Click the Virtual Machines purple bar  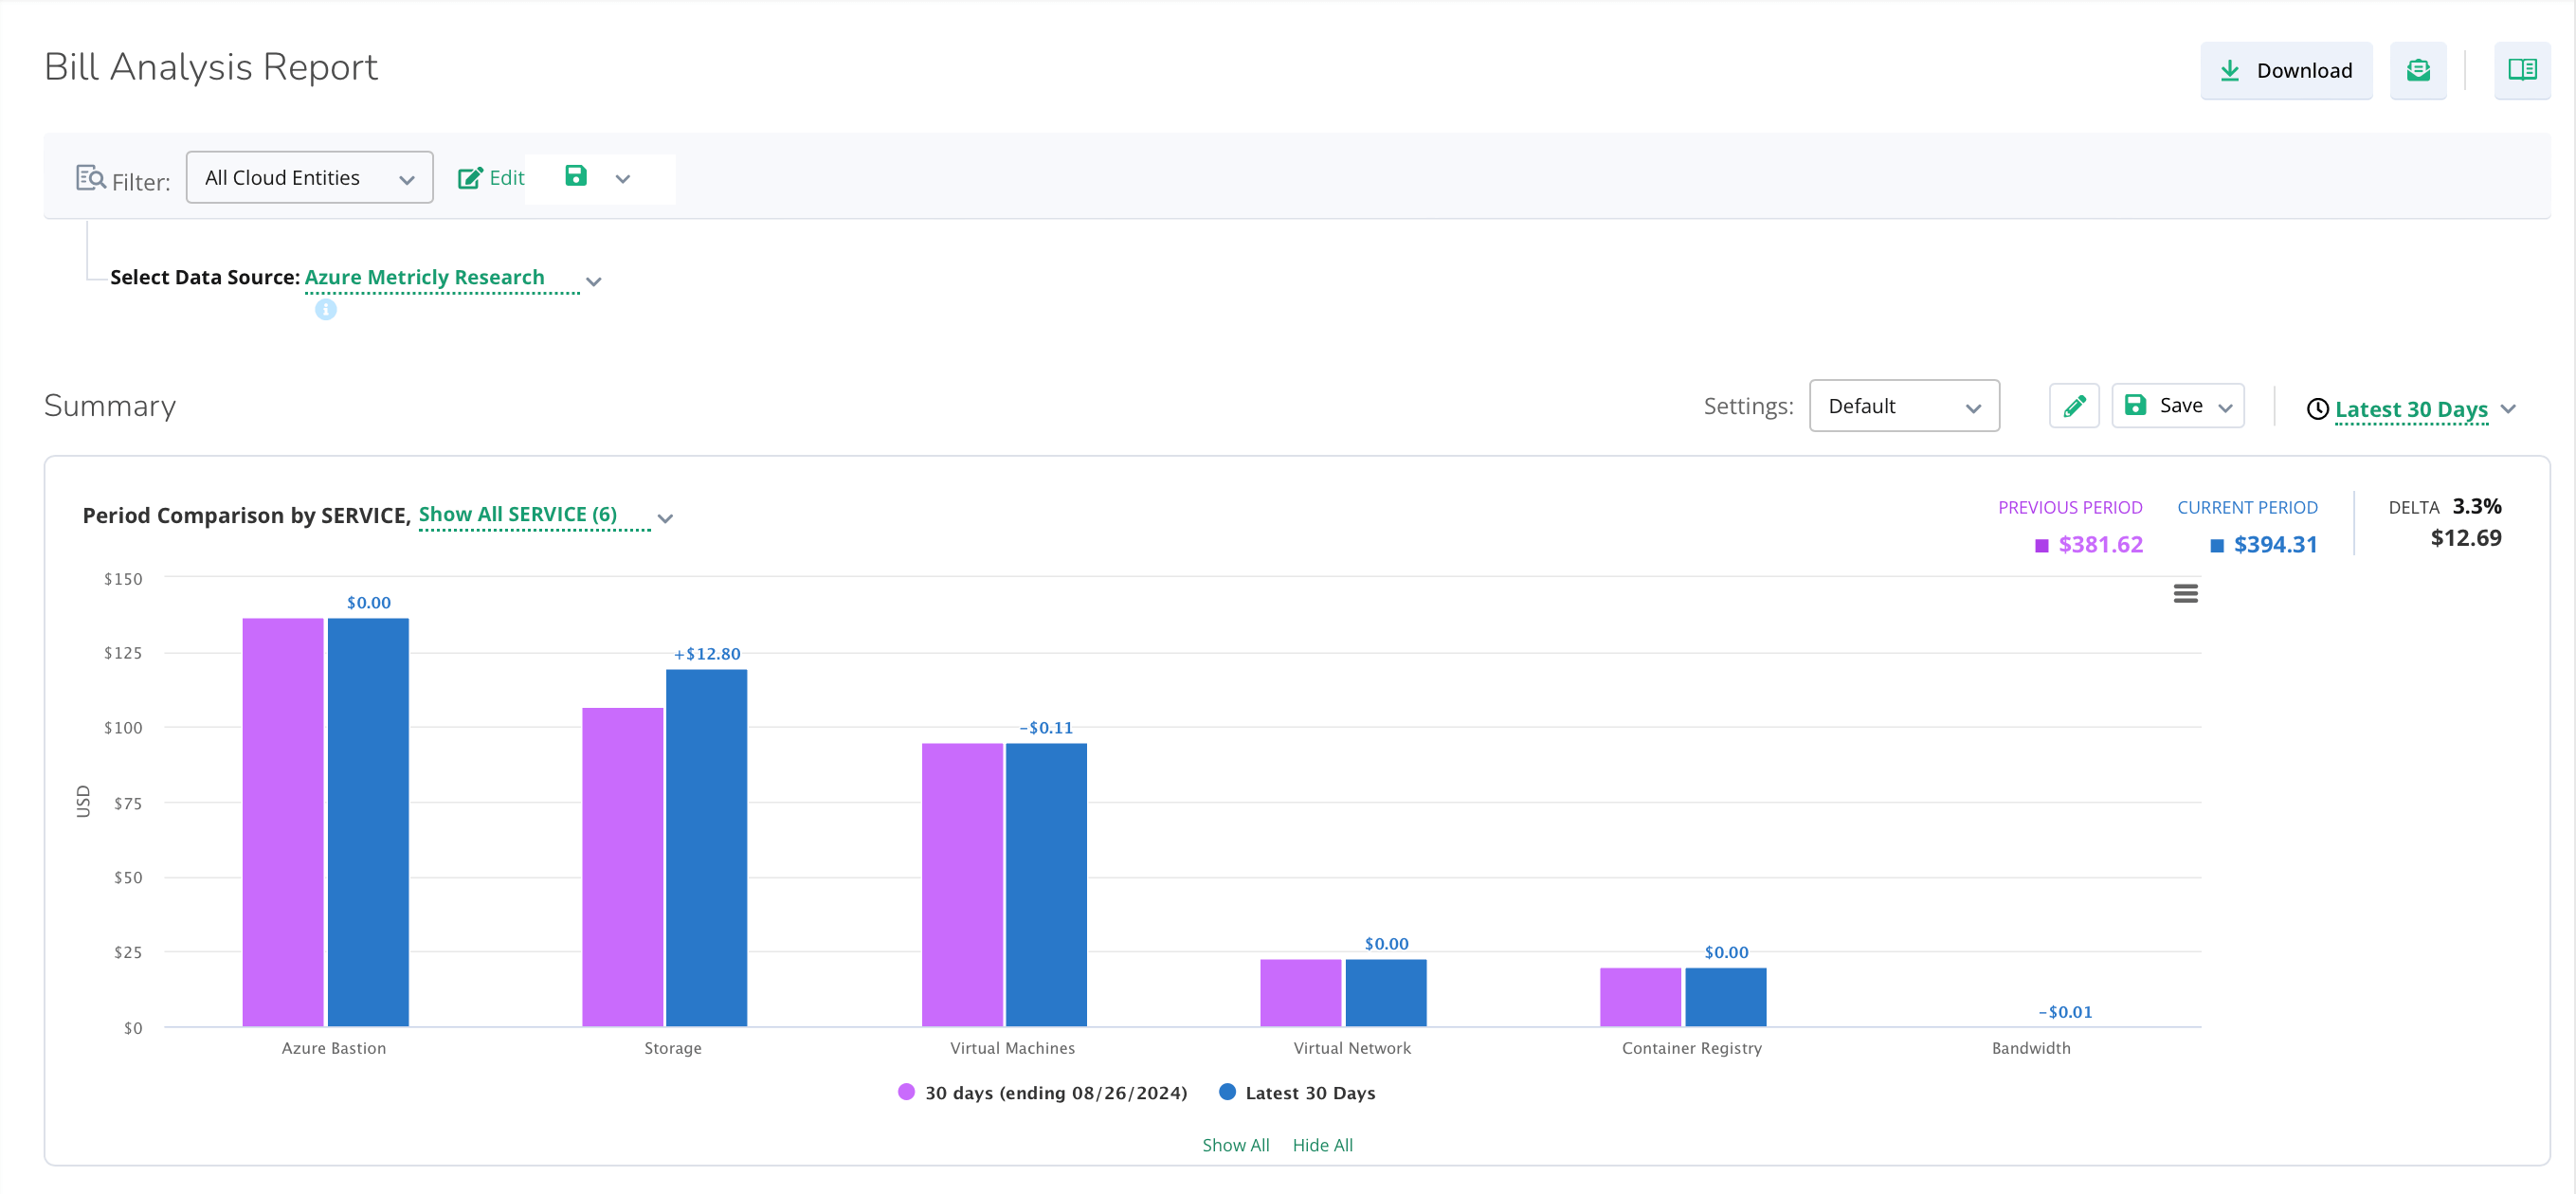962,885
